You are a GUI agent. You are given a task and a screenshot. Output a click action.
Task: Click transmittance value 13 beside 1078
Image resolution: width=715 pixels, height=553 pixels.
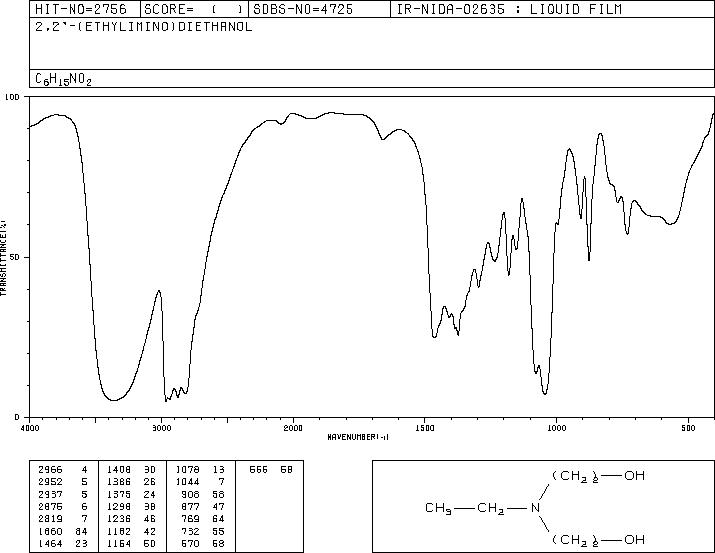click(218, 470)
